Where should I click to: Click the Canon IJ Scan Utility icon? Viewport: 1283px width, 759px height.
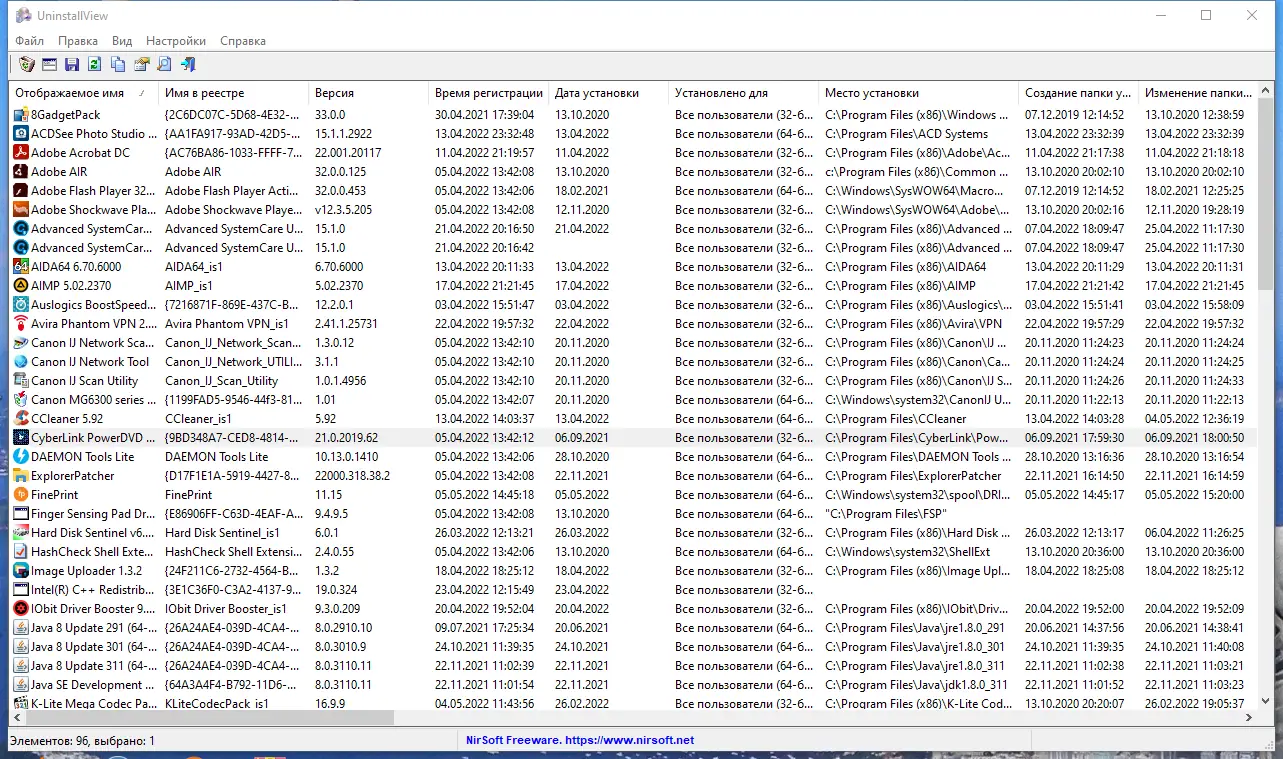click(x=21, y=381)
